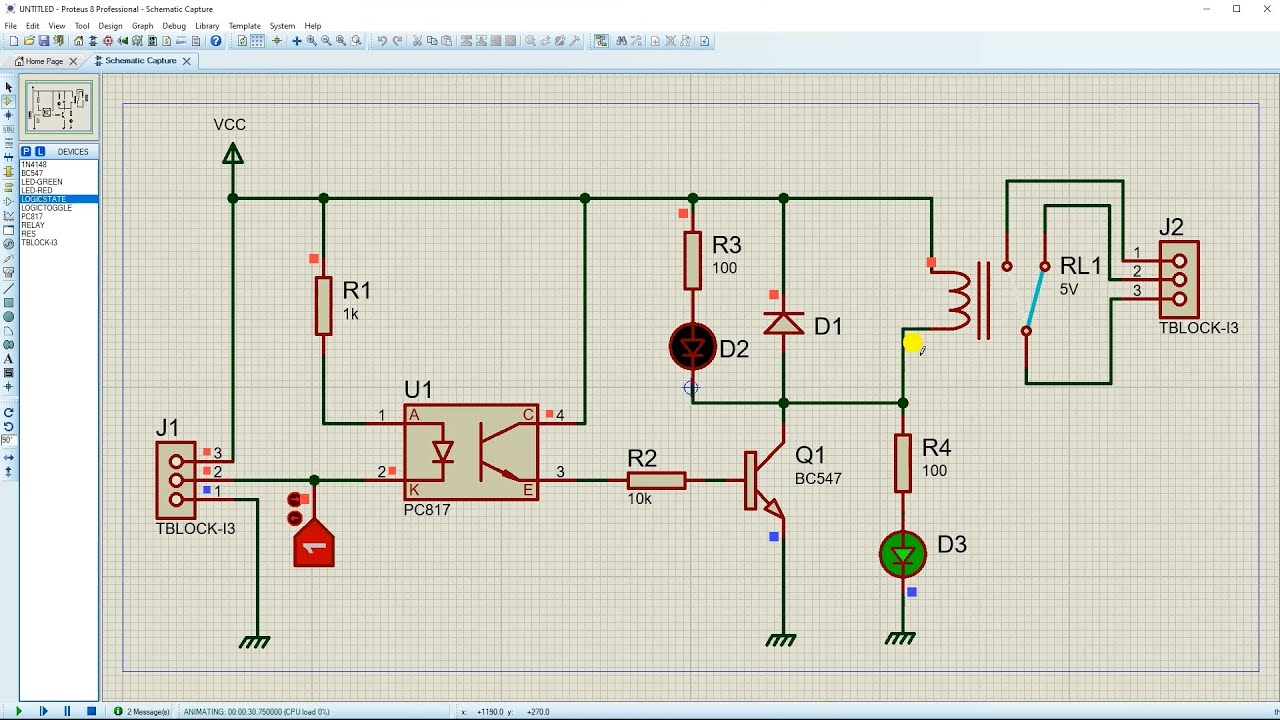Rotate clockwise using the side toolbar arrow

9,412
